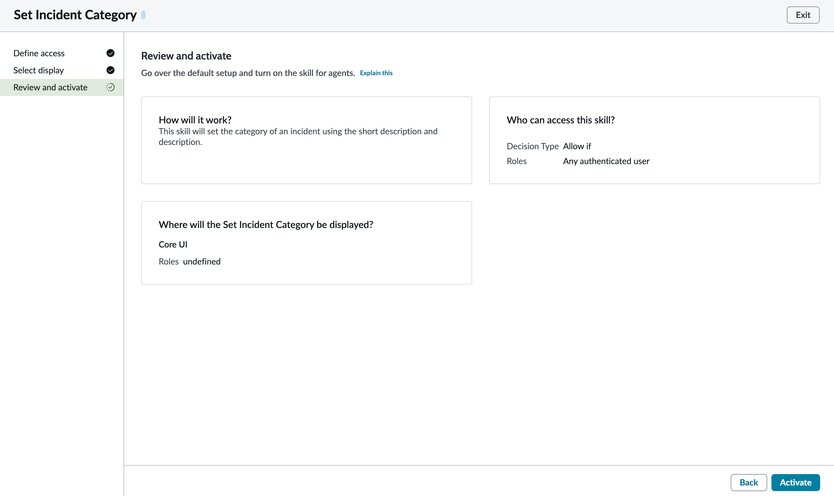Click the in-progress icon beside Review and activate
Image resolution: width=834 pixels, height=496 pixels.
(110, 87)
